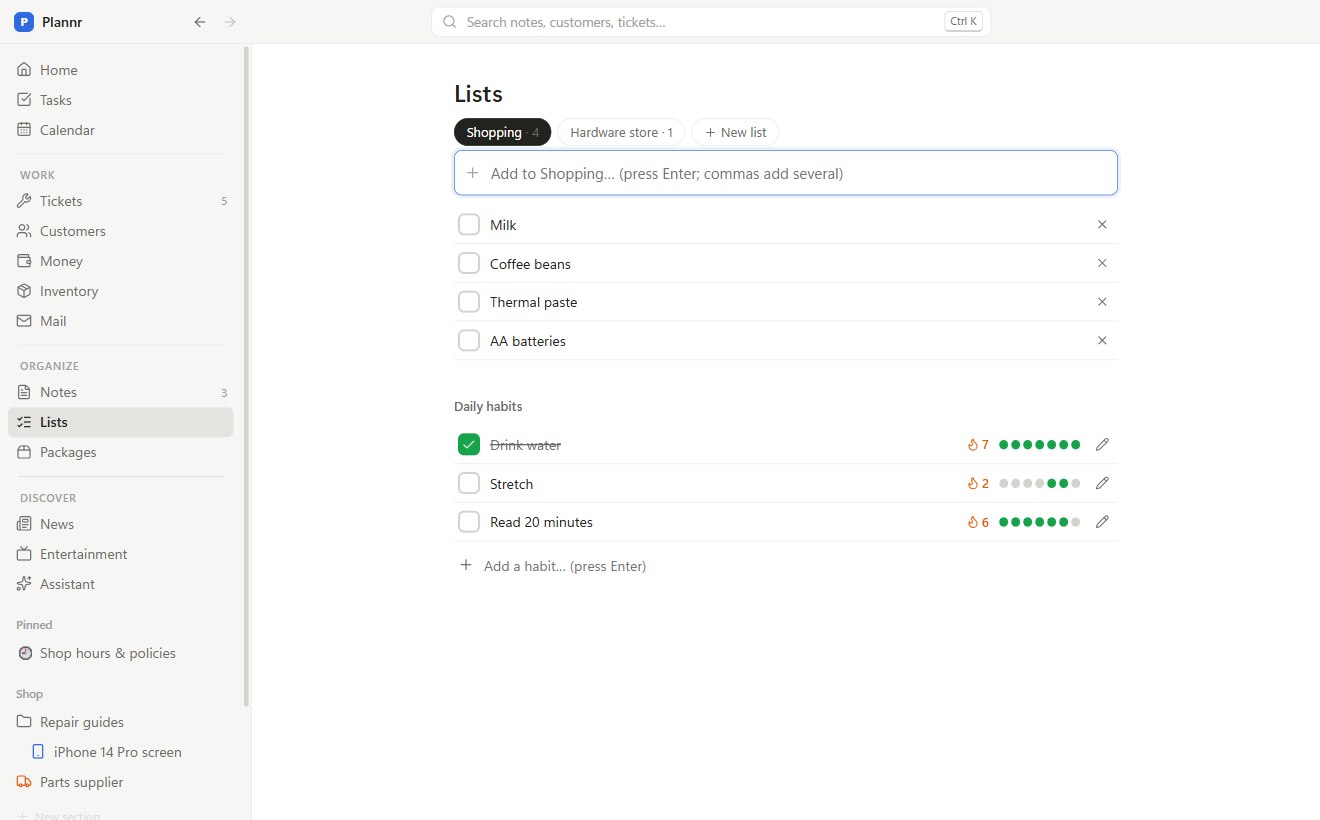Create a list with New list
Screen dimensions: 1320x820
click(735, 132)
